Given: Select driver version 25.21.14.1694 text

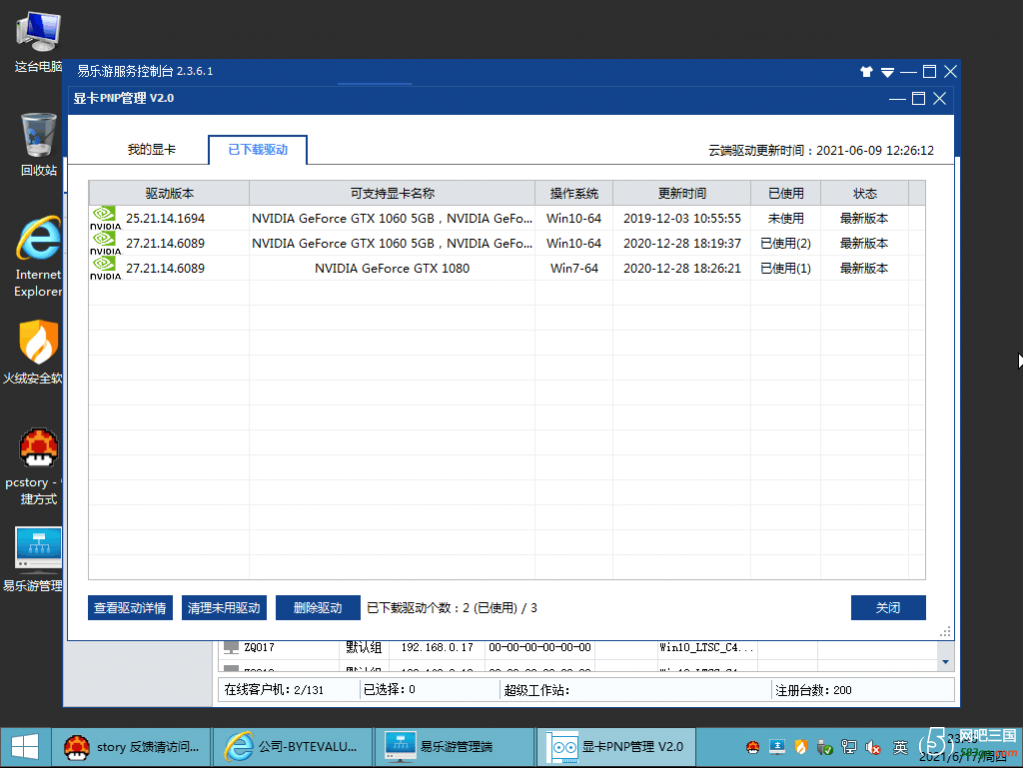Looking at the screenshot, I should click(165, 219).
